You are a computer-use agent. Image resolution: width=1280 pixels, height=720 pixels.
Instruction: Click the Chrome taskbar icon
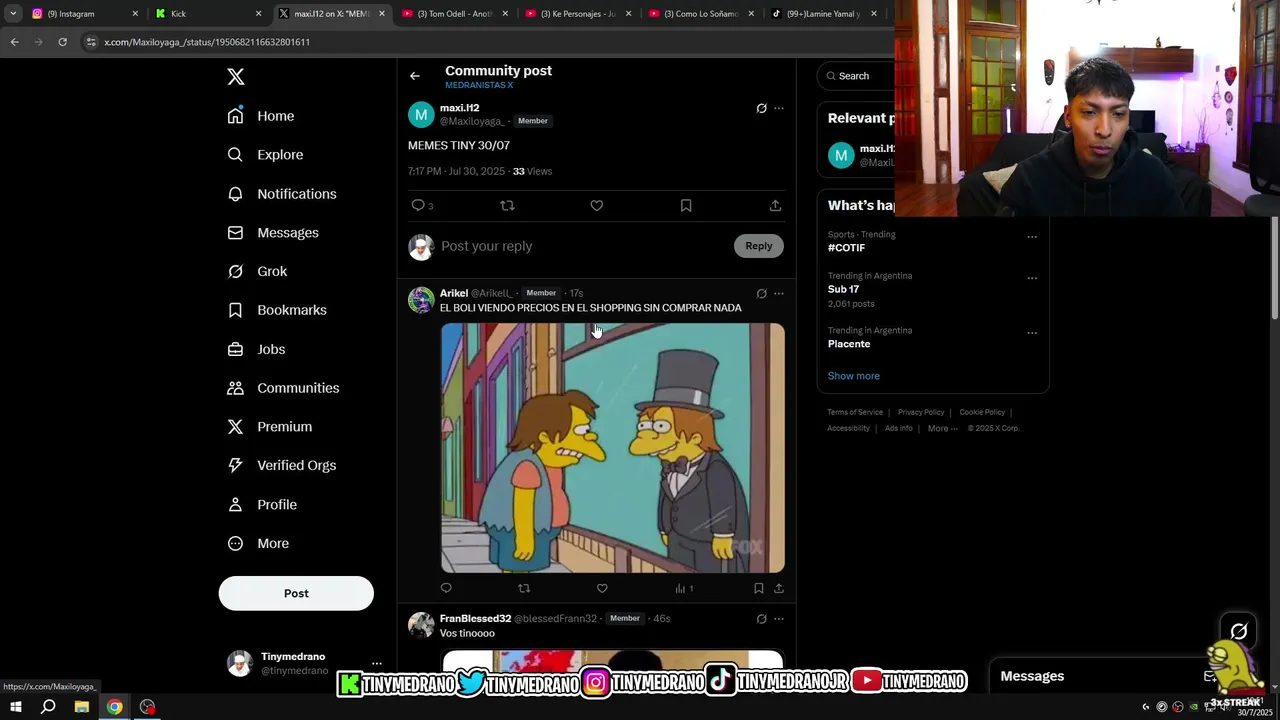pos(115,707)
